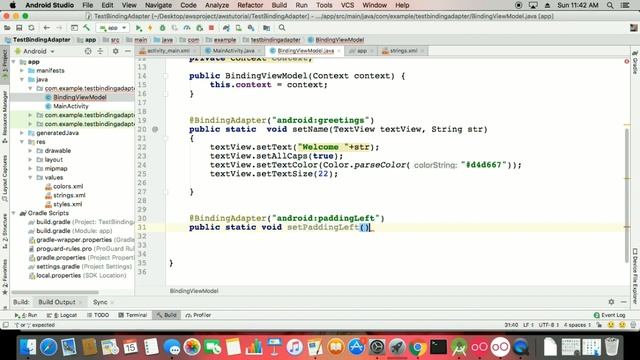Viewport: 640px width, 360px height.
Task: Click the editor vertical scrollbar
Action: pos(627,195)
